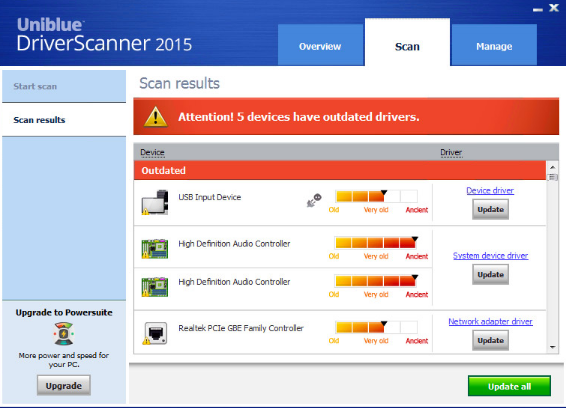This screenshot has height=408, width=566.
Task: Click the Realtek PCIe GBE Family Controller name
Action: click(241, 328)
